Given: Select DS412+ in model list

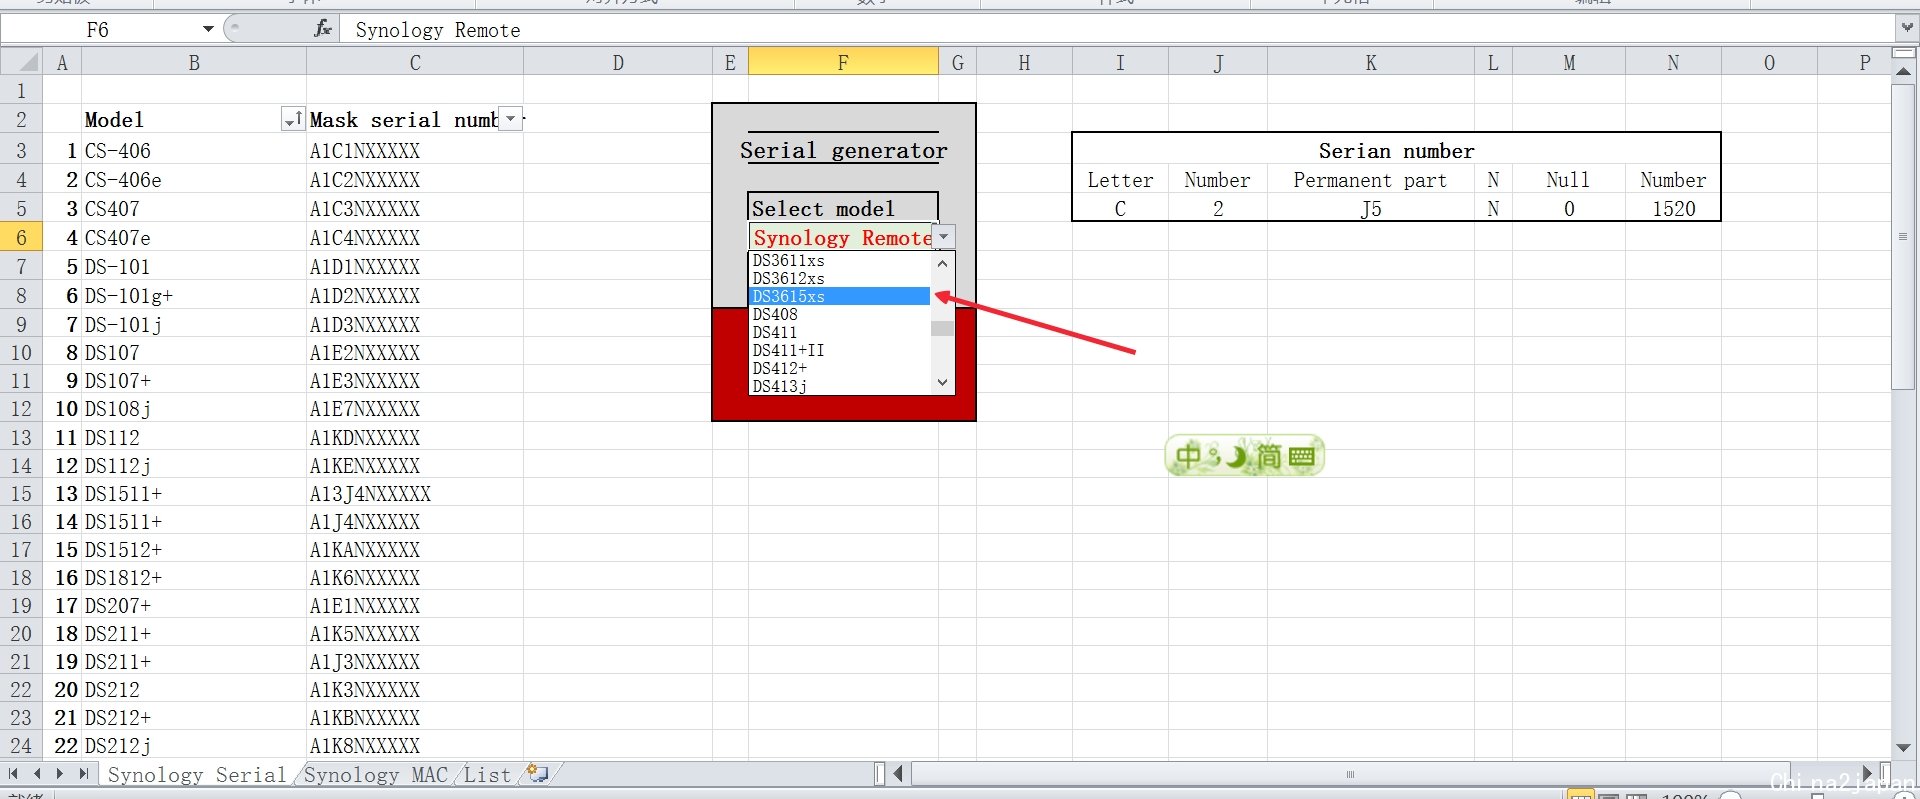Looking at the screenshot, I should point(839,368).
